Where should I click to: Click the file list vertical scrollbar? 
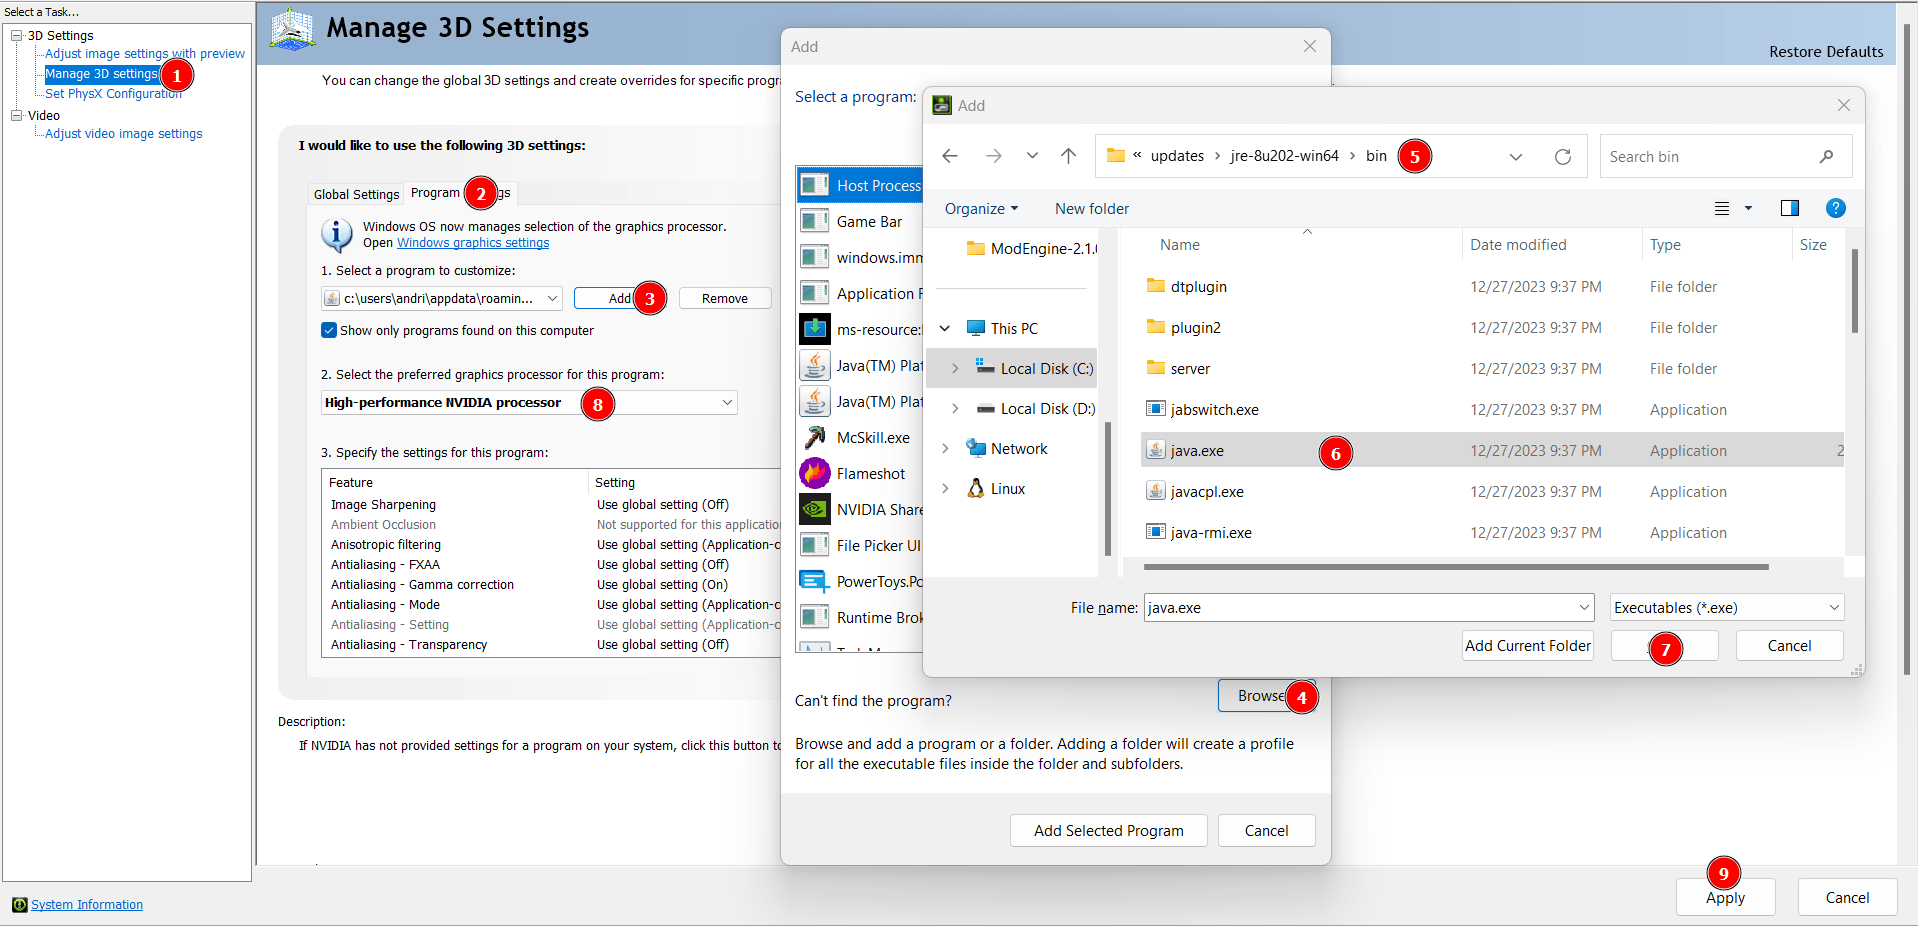pos(1854,290)
